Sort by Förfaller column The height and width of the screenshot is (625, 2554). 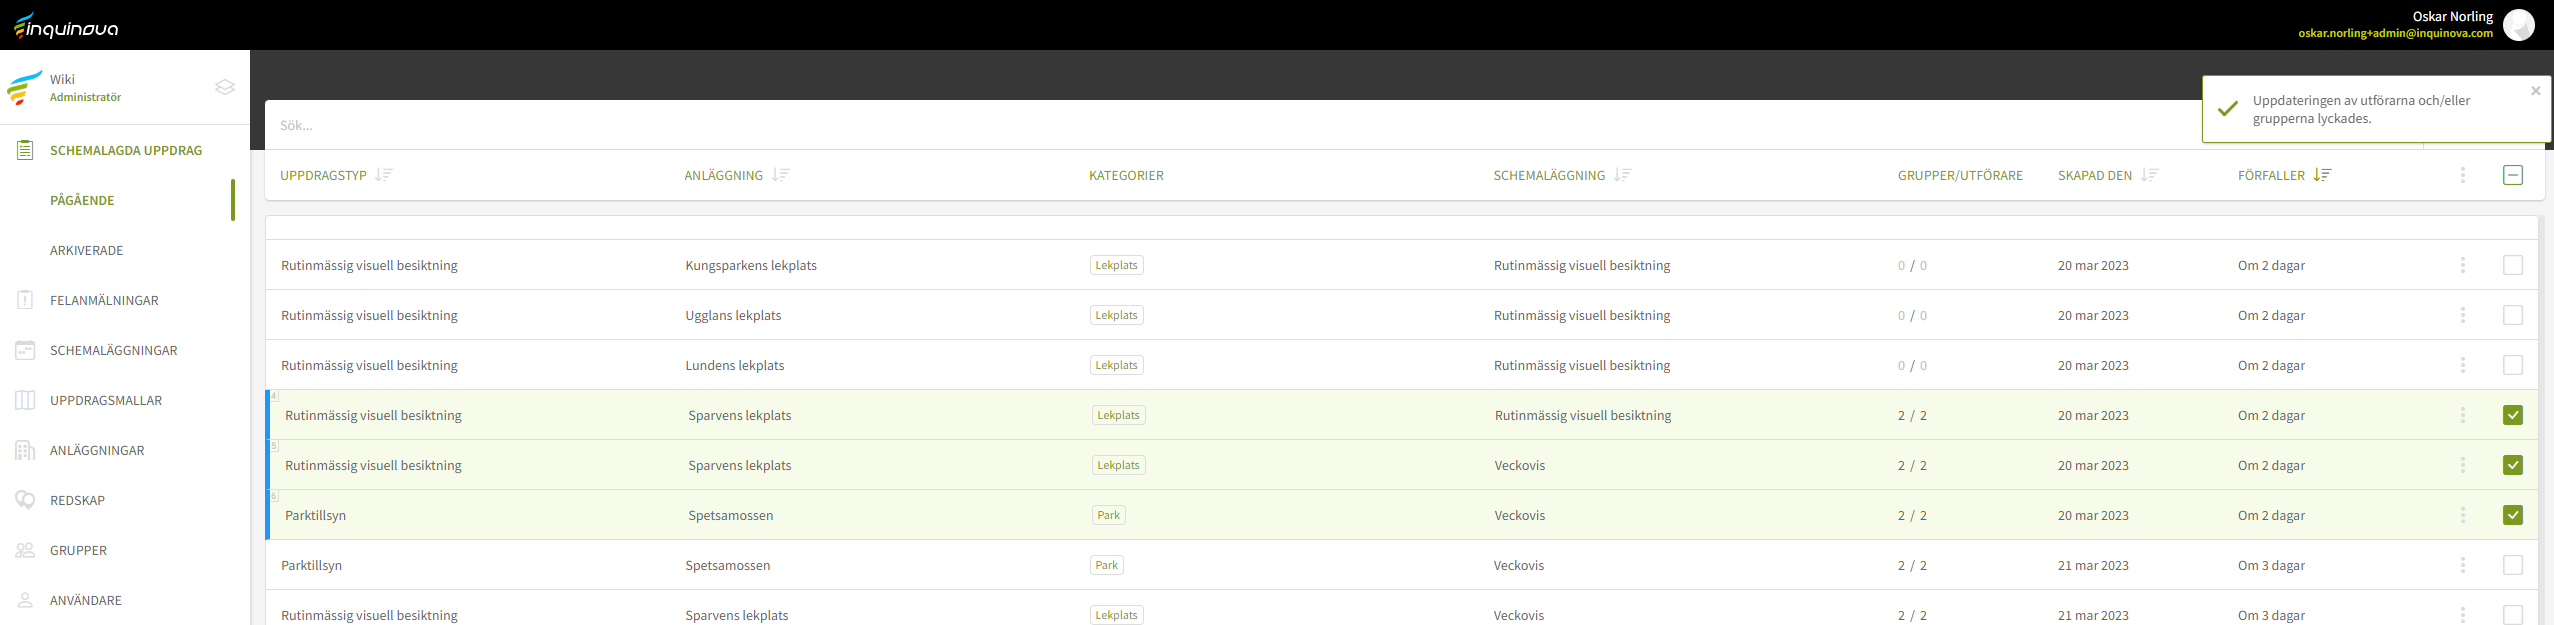pyautogui.click(x=2322, y=175)
